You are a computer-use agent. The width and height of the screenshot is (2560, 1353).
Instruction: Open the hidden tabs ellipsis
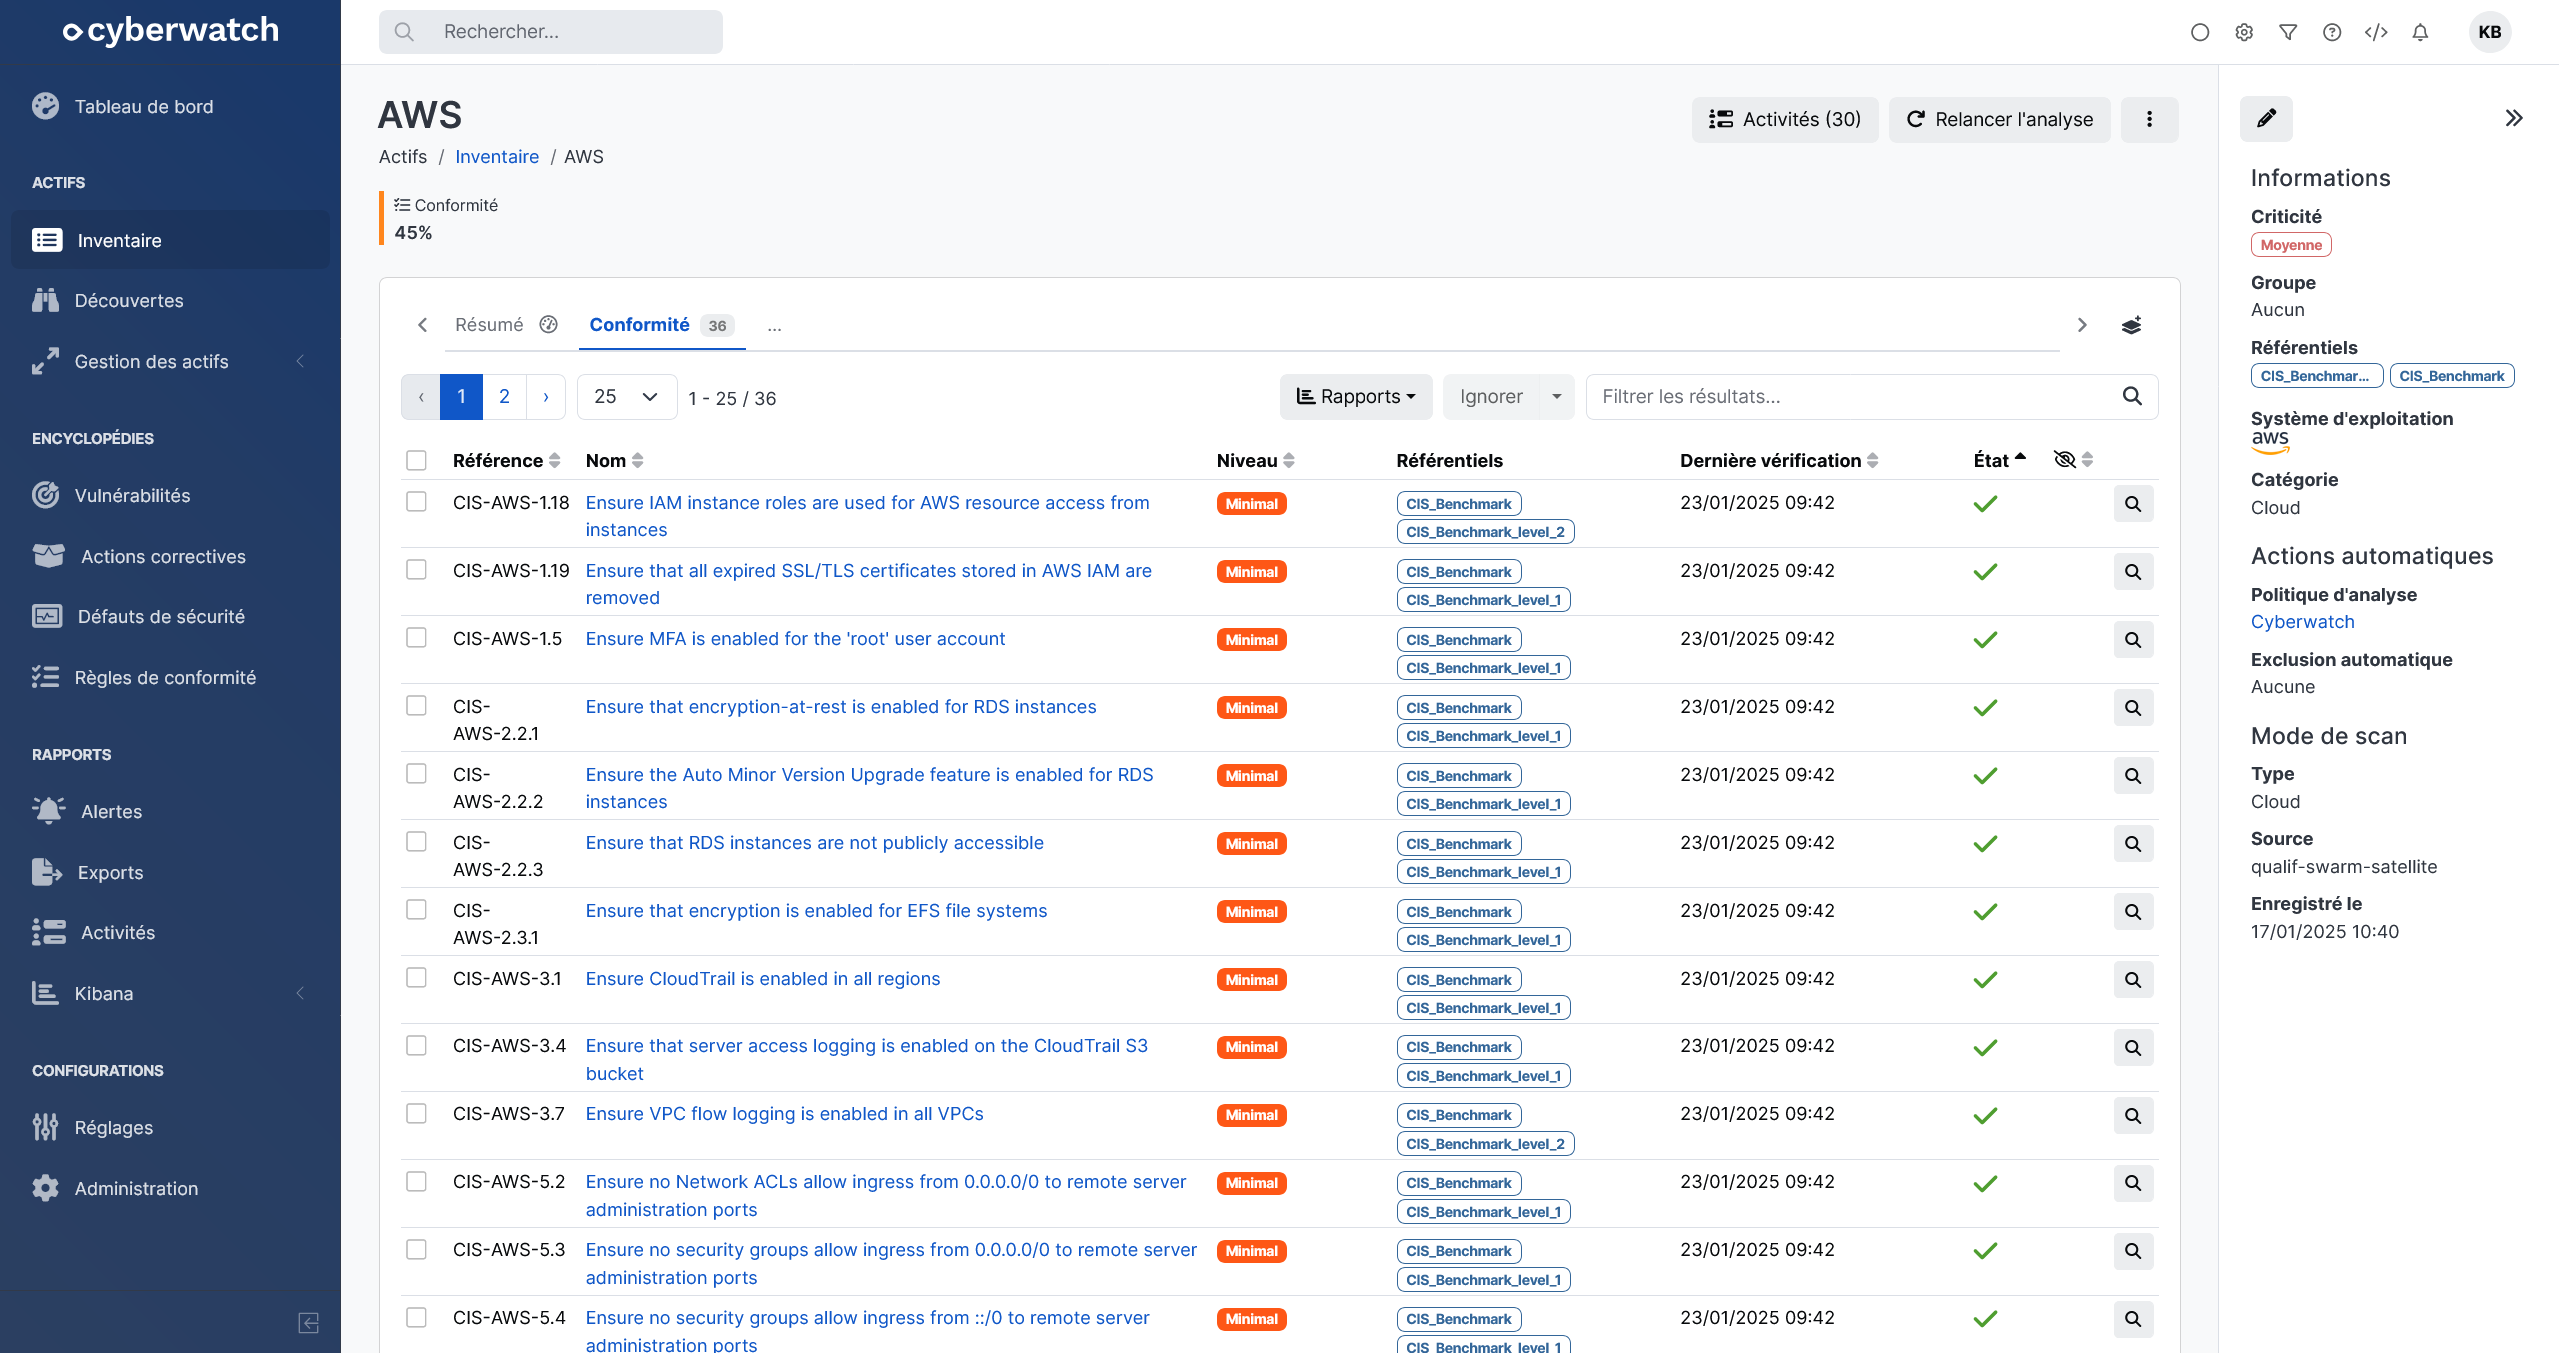pos(774,326)
